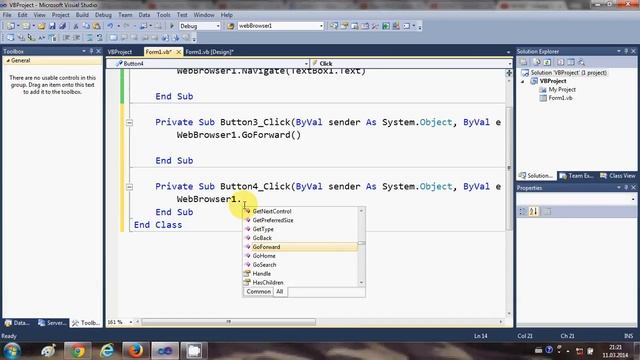Click View Class Diagram icon
Screen dimensions: 640x360
[x=581, y=62]
